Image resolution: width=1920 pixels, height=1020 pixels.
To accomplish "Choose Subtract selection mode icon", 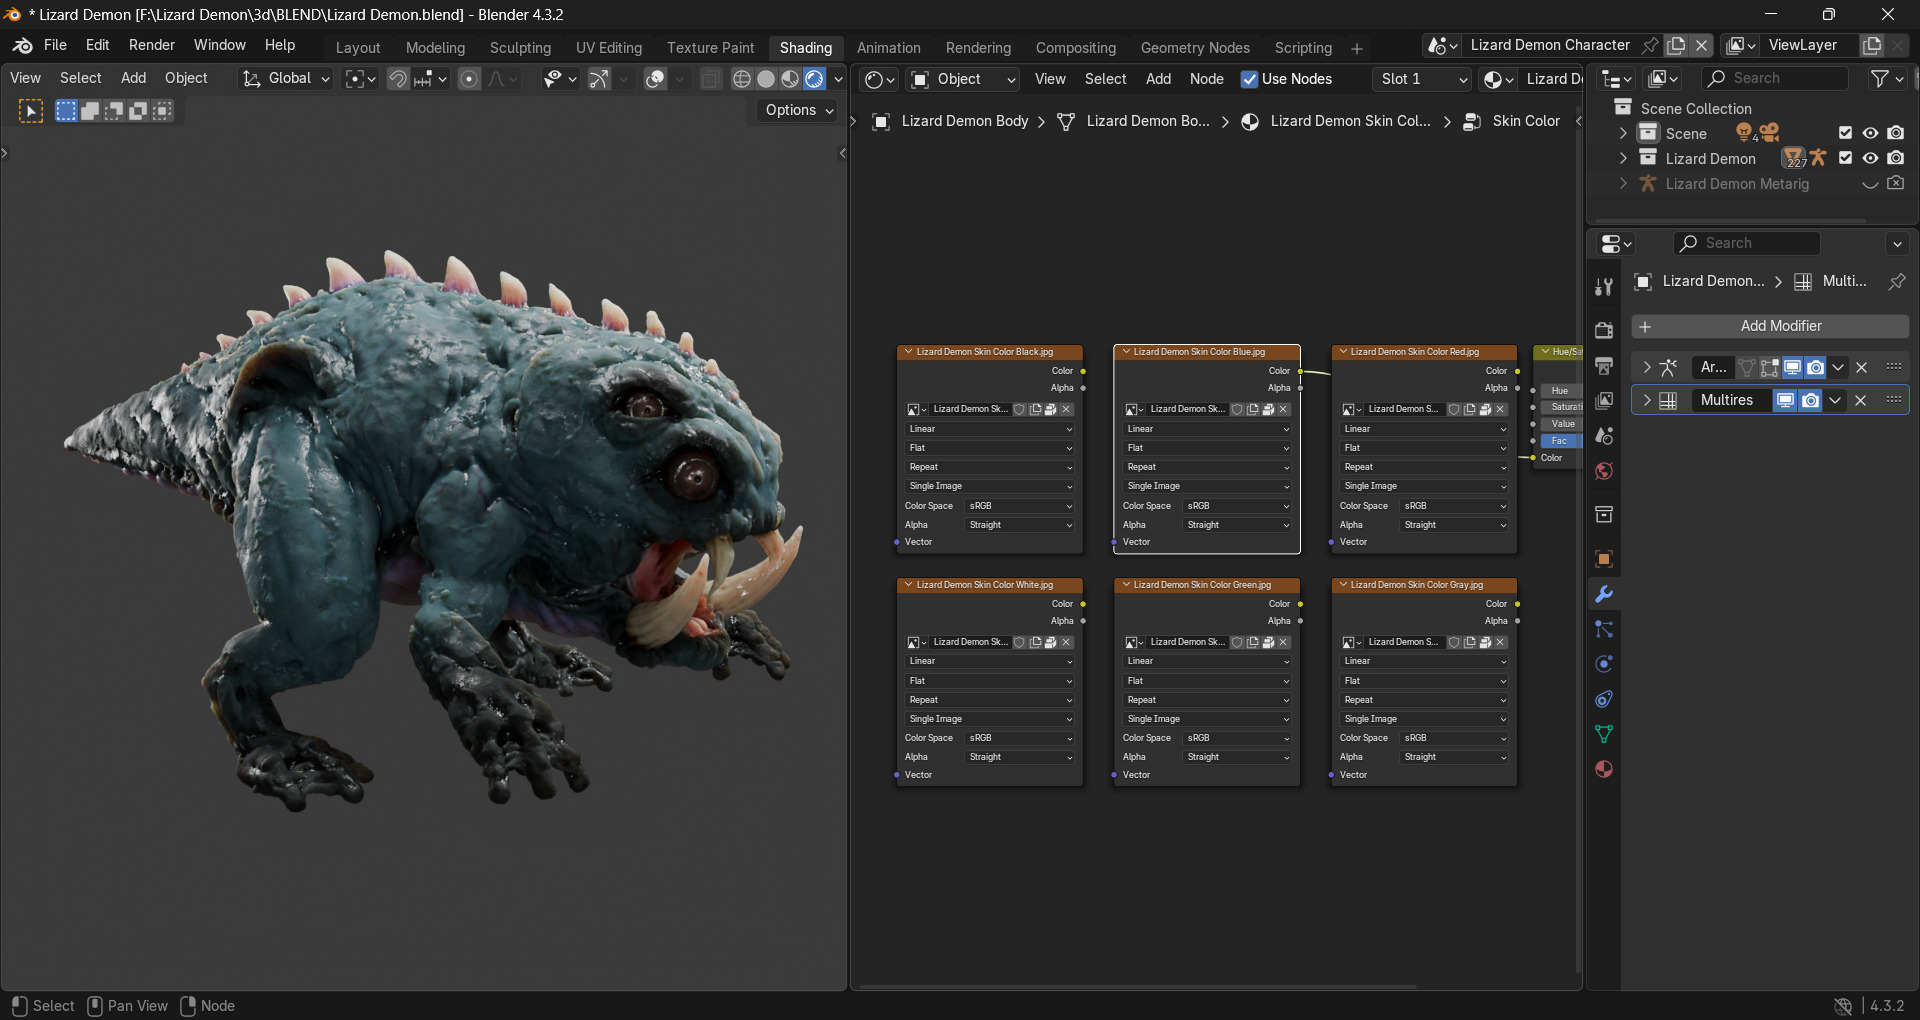I will coord(114,111).
